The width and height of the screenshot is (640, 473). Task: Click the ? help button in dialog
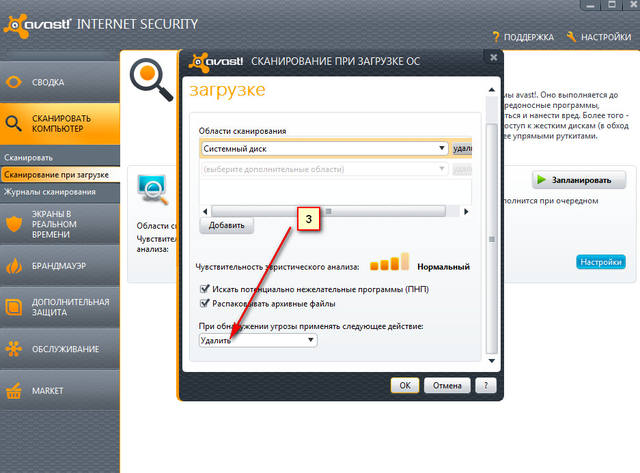[x=486, y=385]
